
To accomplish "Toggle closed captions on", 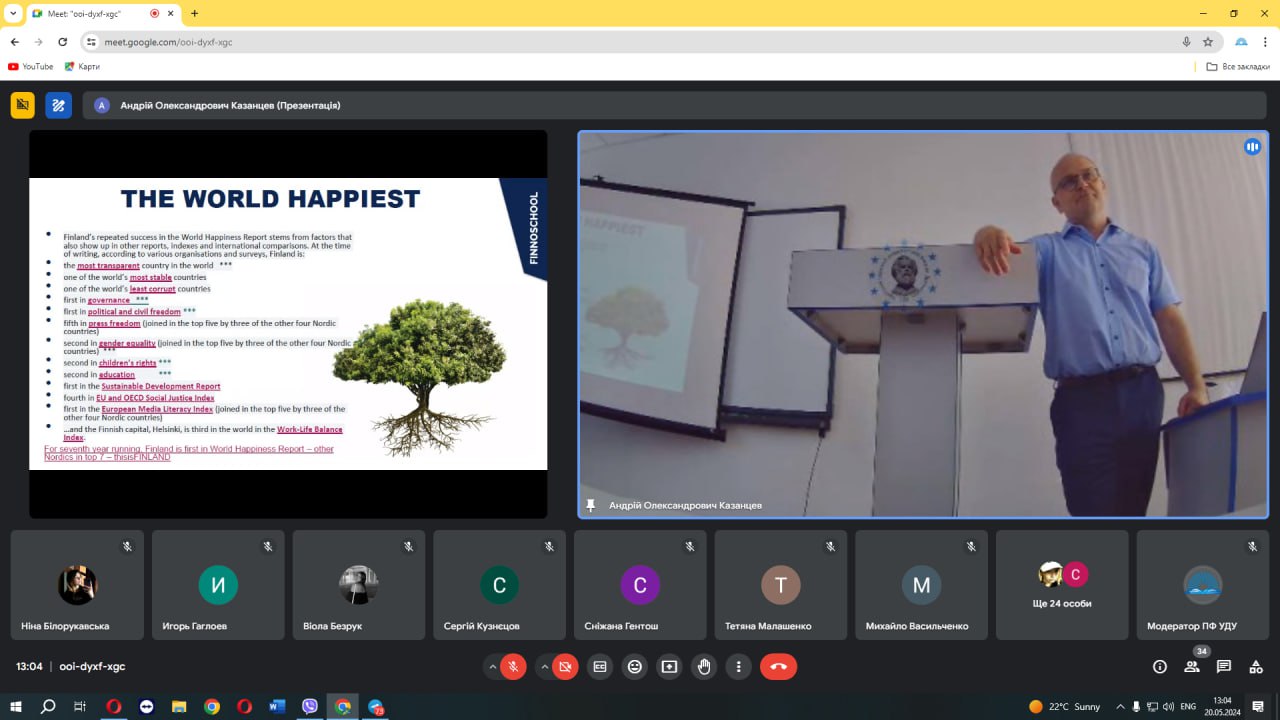I will (x=599, y=666).
